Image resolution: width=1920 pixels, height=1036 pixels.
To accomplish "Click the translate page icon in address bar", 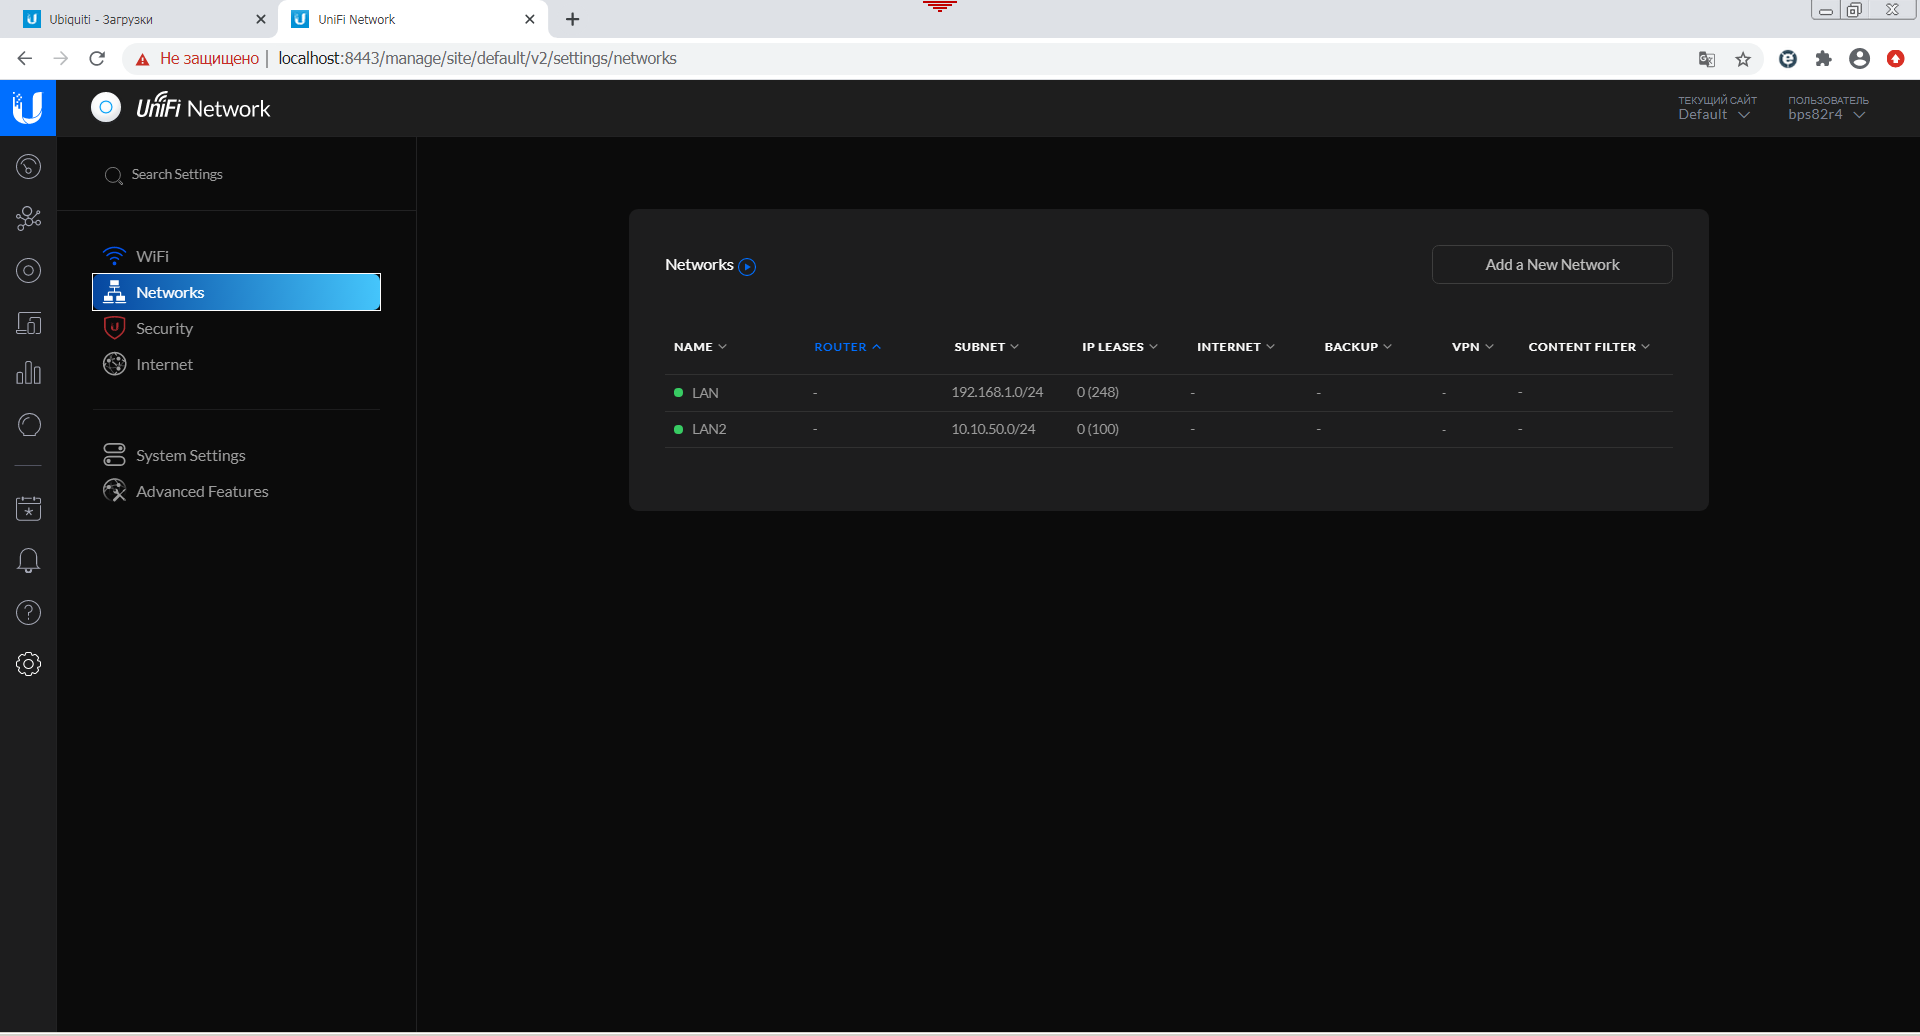I will (x=1707, y=59).
